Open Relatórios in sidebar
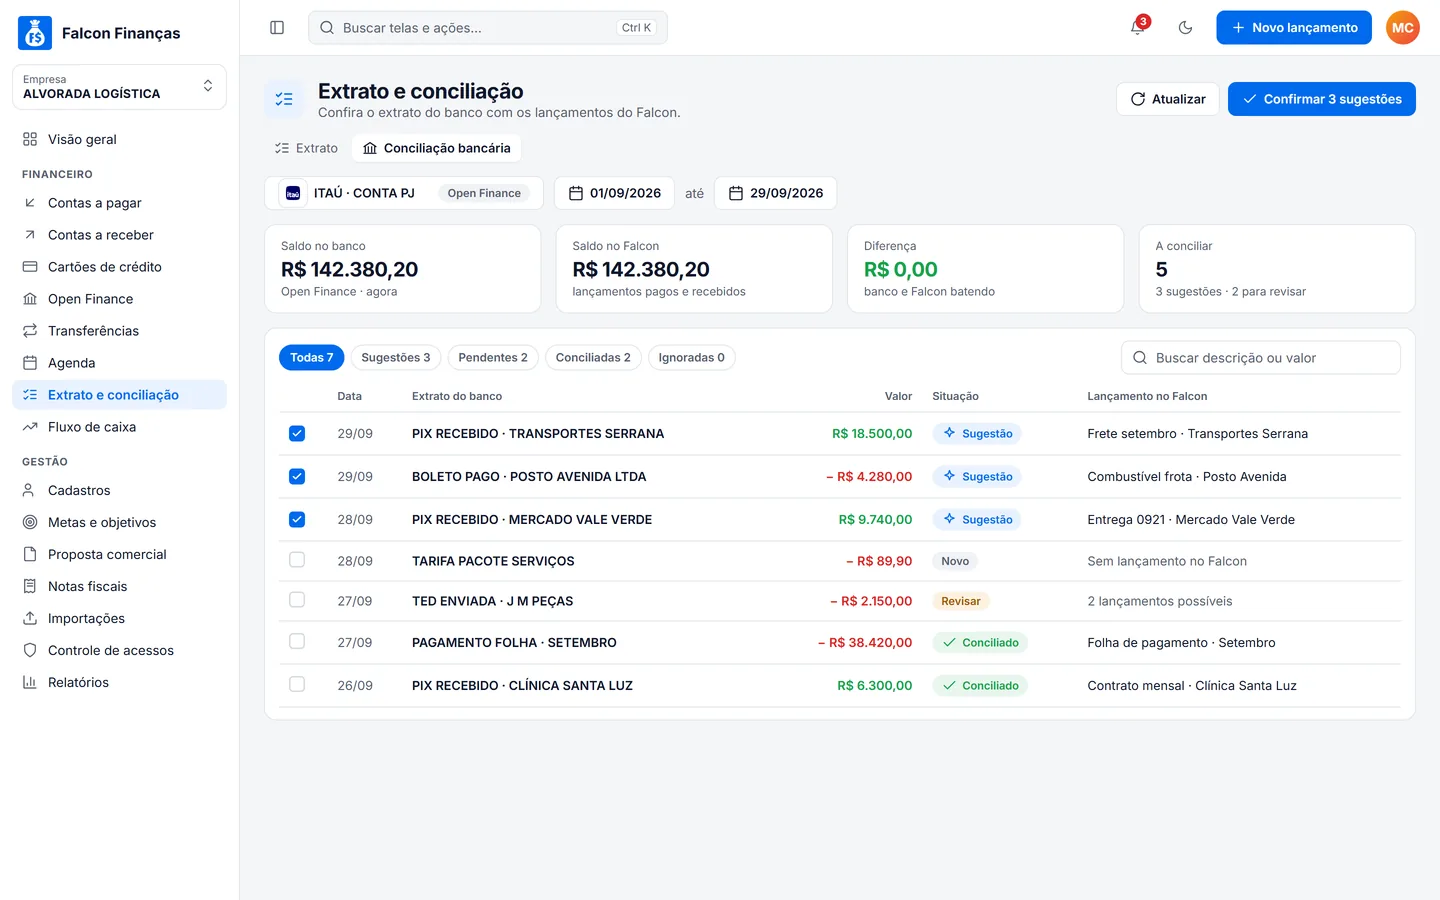 pyautogui.click(x=119, y=683)
